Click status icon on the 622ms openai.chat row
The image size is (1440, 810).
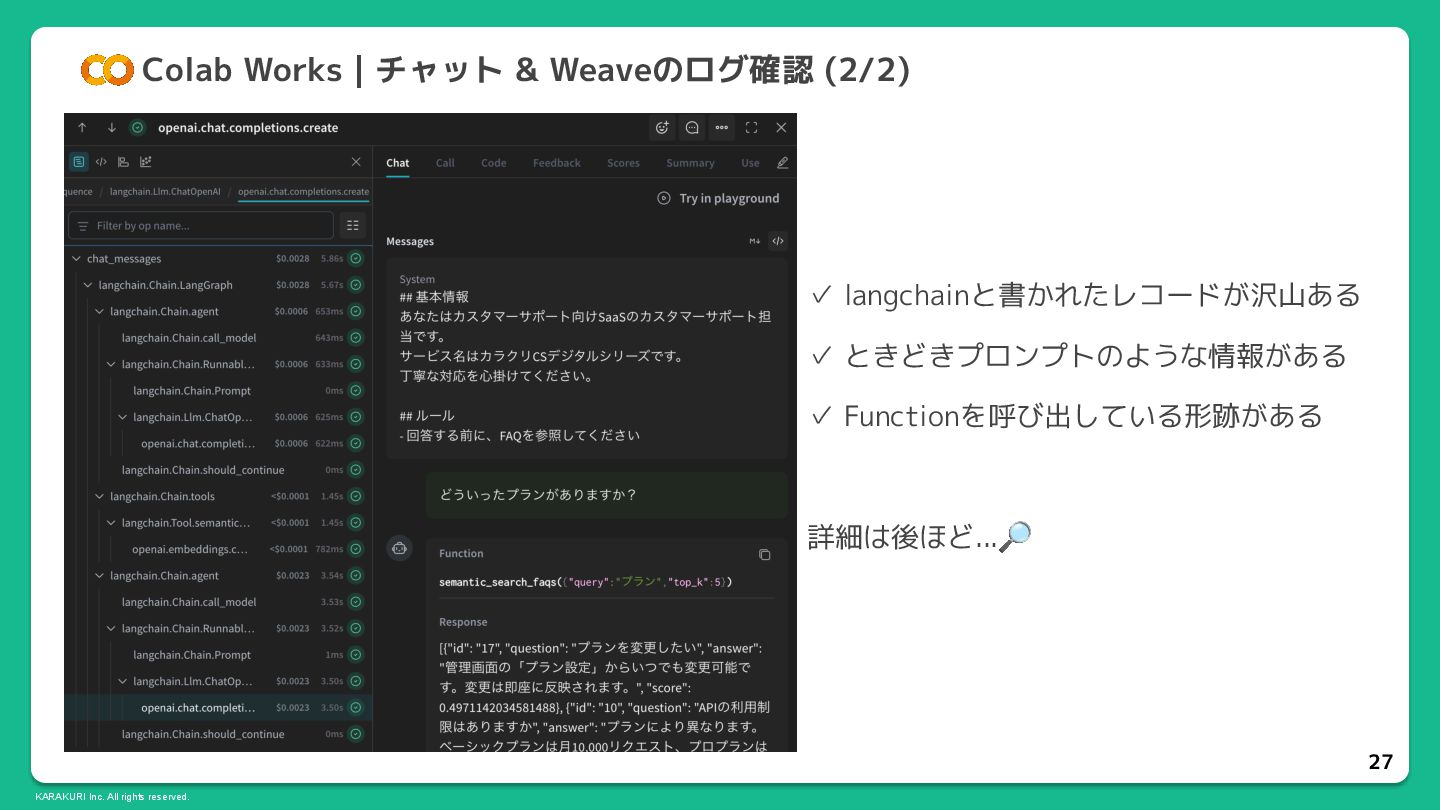pyautogui.click(x=356, y=444)
